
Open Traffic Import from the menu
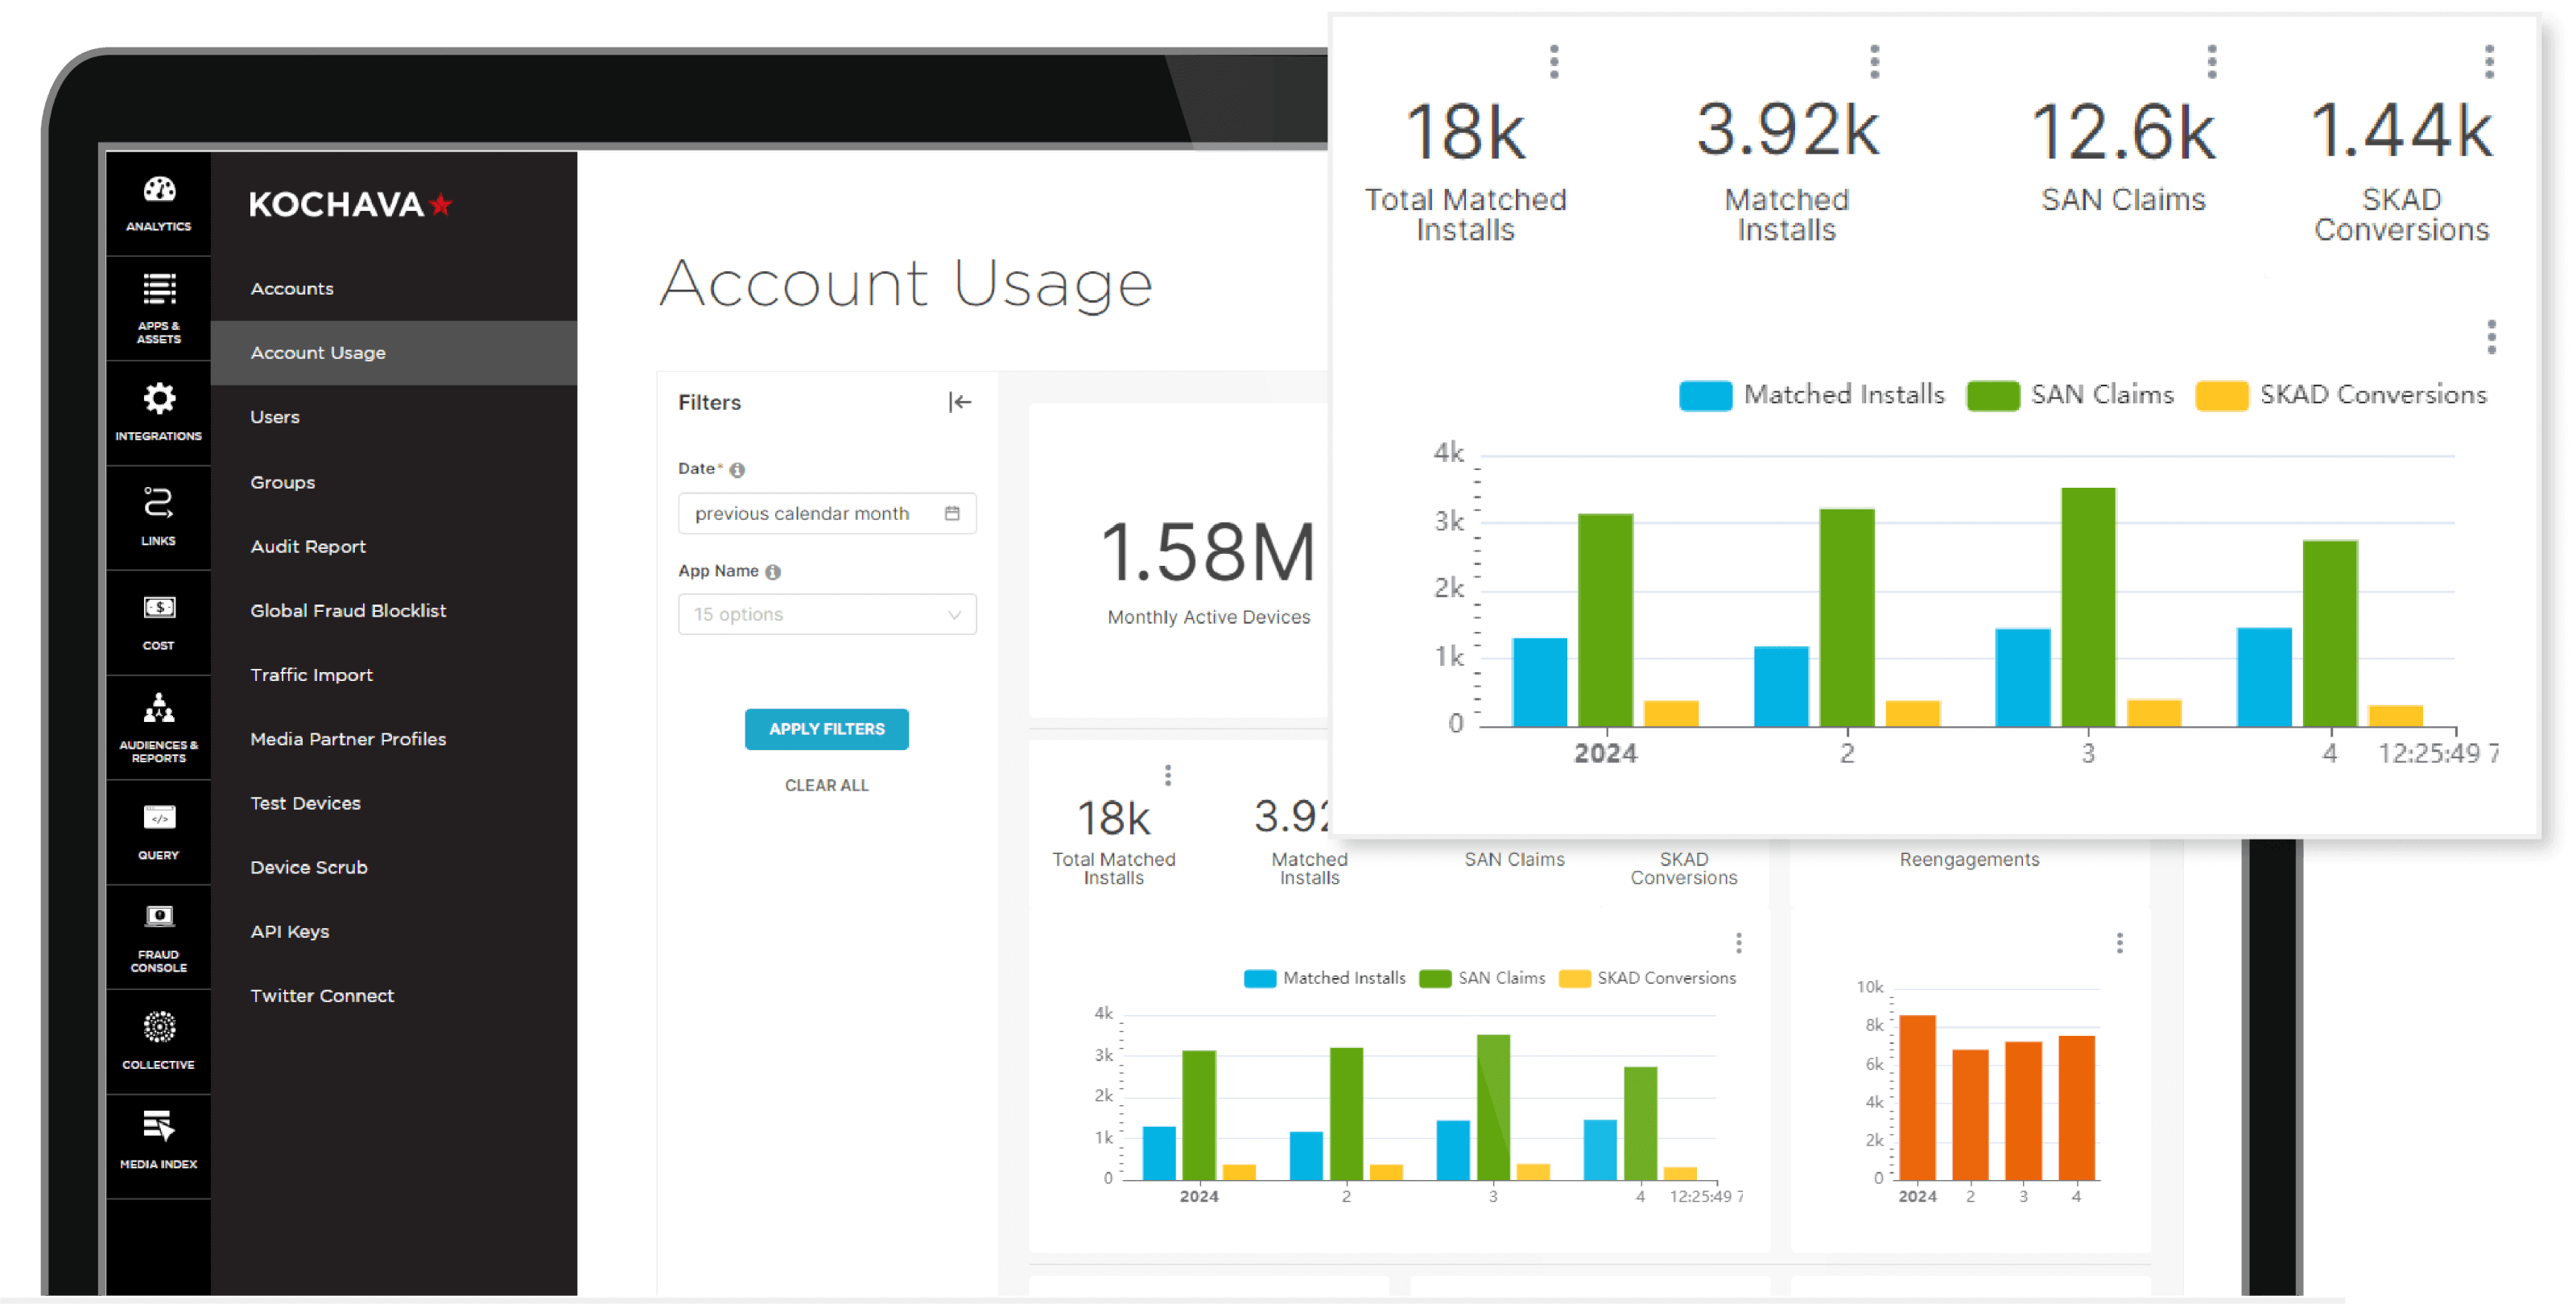(x=393, y=674)
